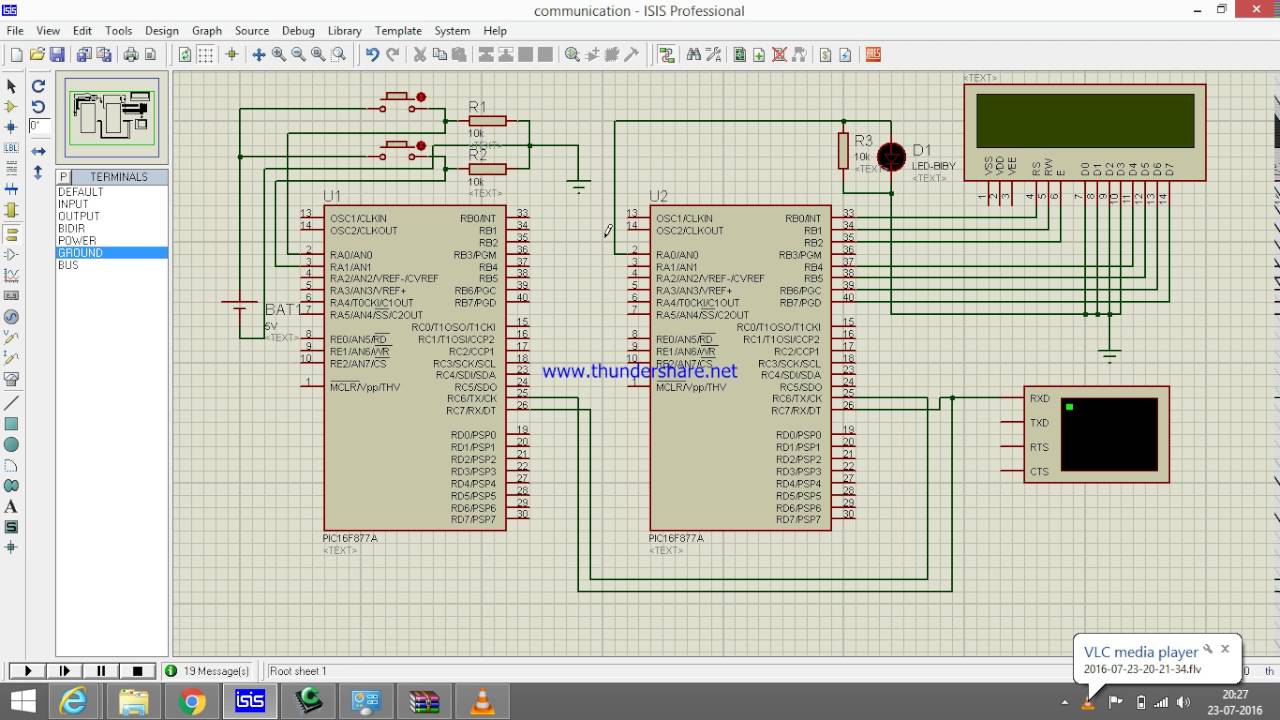Click the Stop simulation button
Screen dimensions: 1280x720
(138, 671)
